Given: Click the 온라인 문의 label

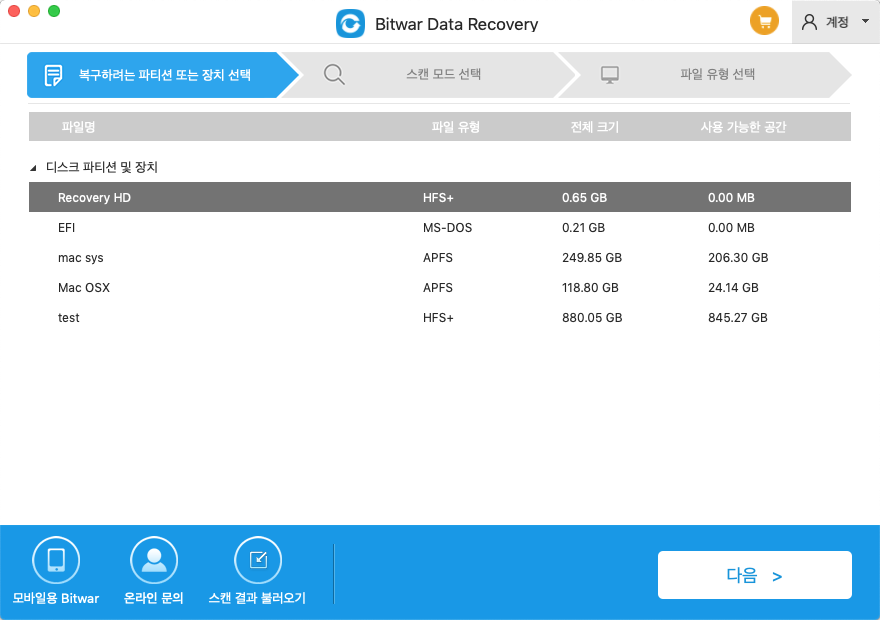Looking at the screenshot, I should 153,598.
